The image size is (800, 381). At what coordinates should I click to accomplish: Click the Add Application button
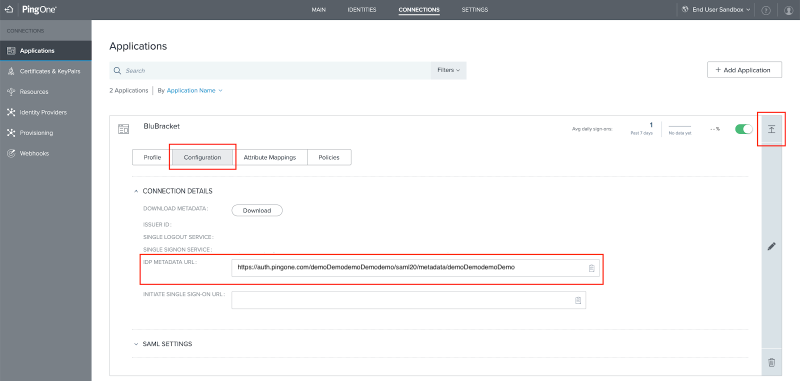click(x=744, y=70)
